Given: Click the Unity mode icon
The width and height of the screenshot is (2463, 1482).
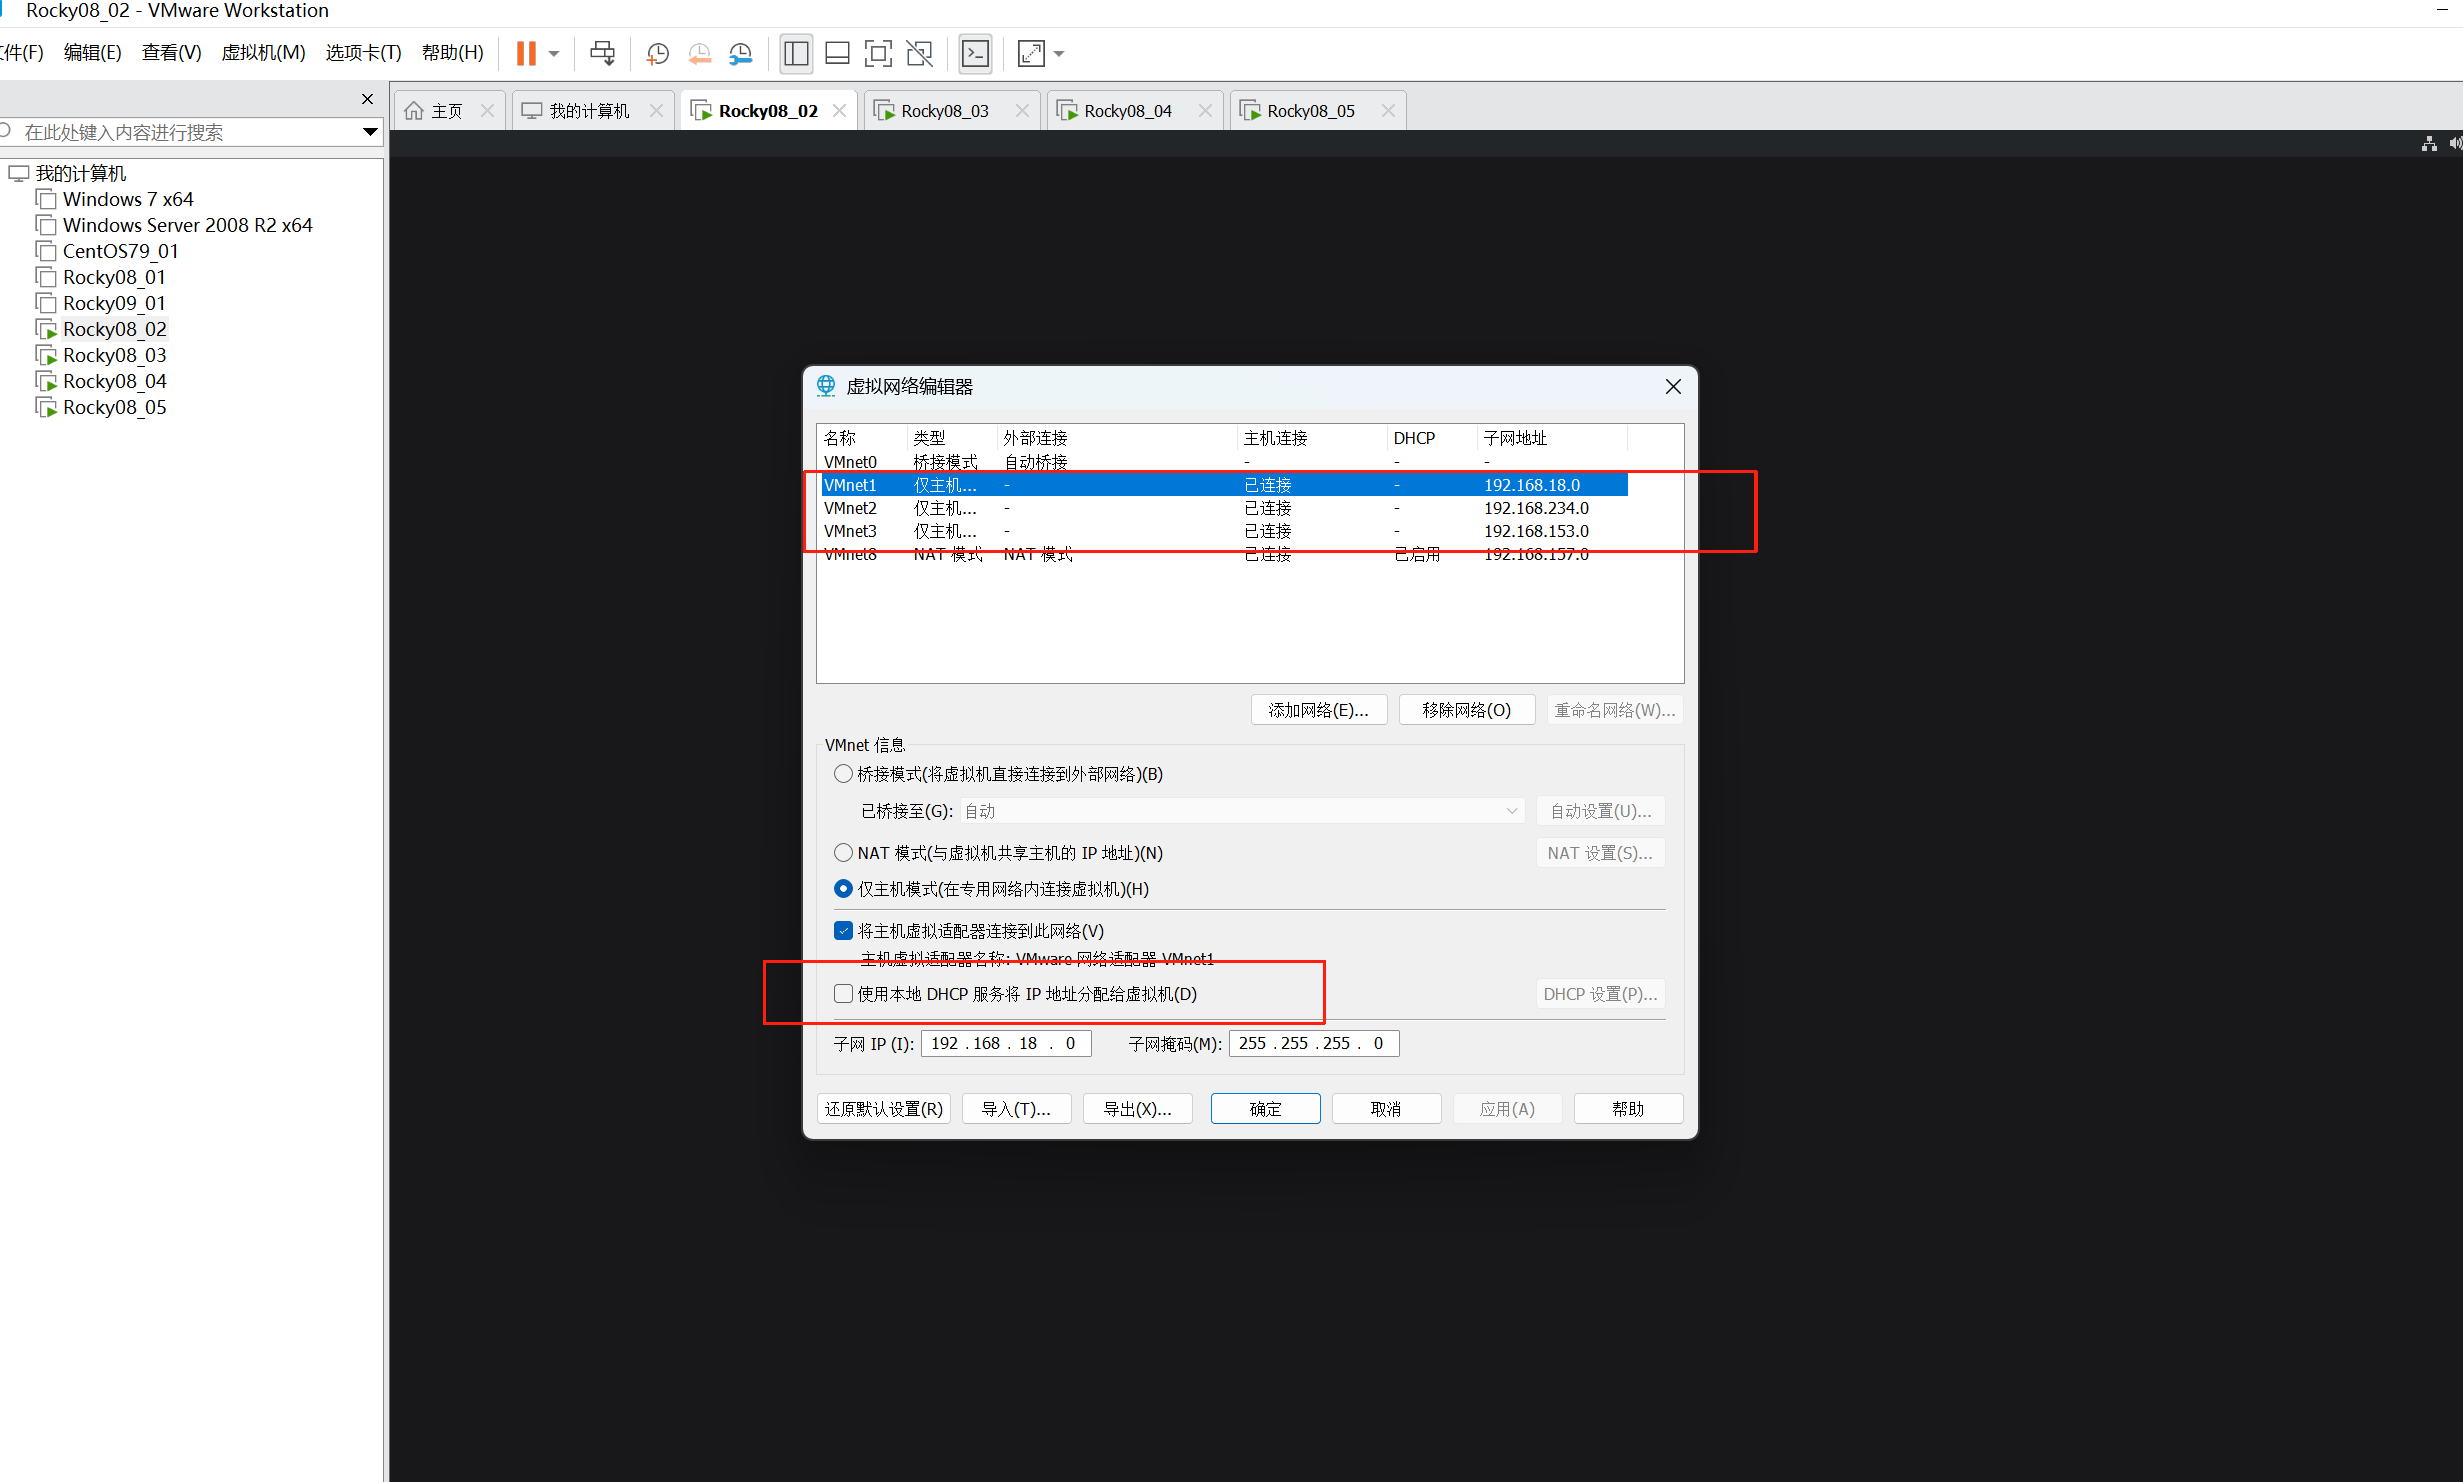Looking at the screenshot, I should 919,53.
